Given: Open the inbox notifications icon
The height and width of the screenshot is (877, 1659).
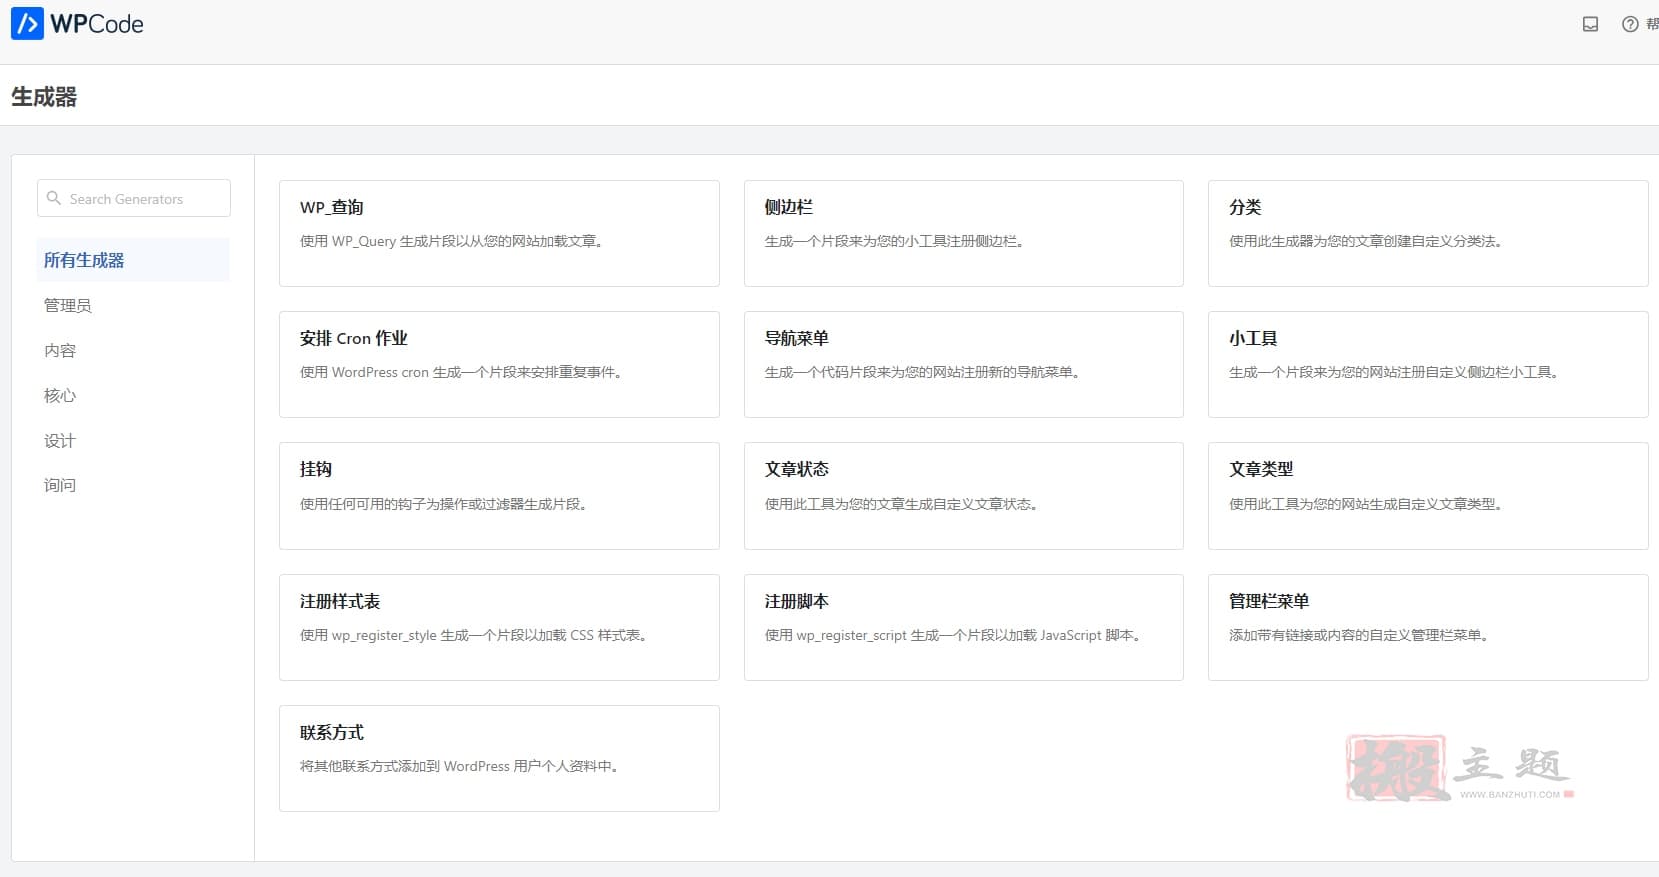Looking at the screenshot, I should (x=1590, y=24).
